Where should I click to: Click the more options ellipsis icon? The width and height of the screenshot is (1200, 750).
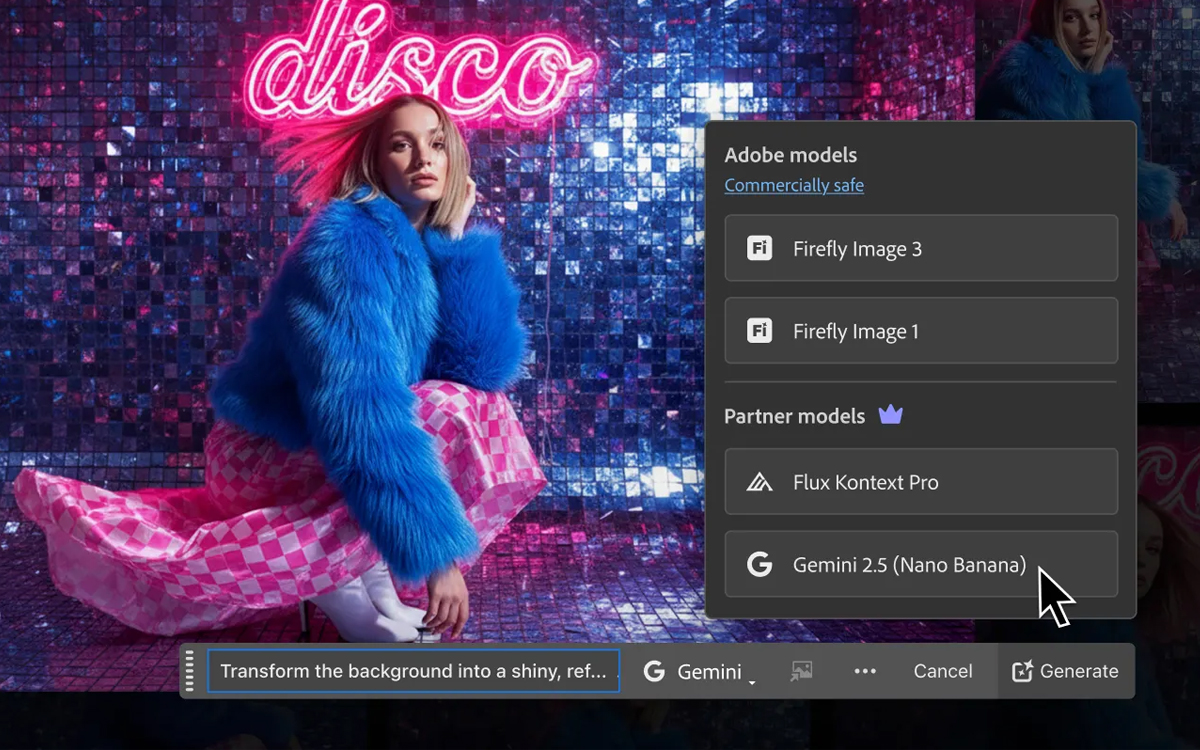(x=864, y=671)
